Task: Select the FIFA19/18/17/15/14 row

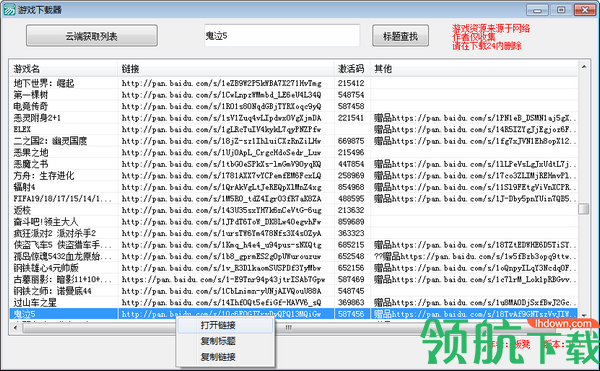Action: pyautogui.click(x=293, y=199)
